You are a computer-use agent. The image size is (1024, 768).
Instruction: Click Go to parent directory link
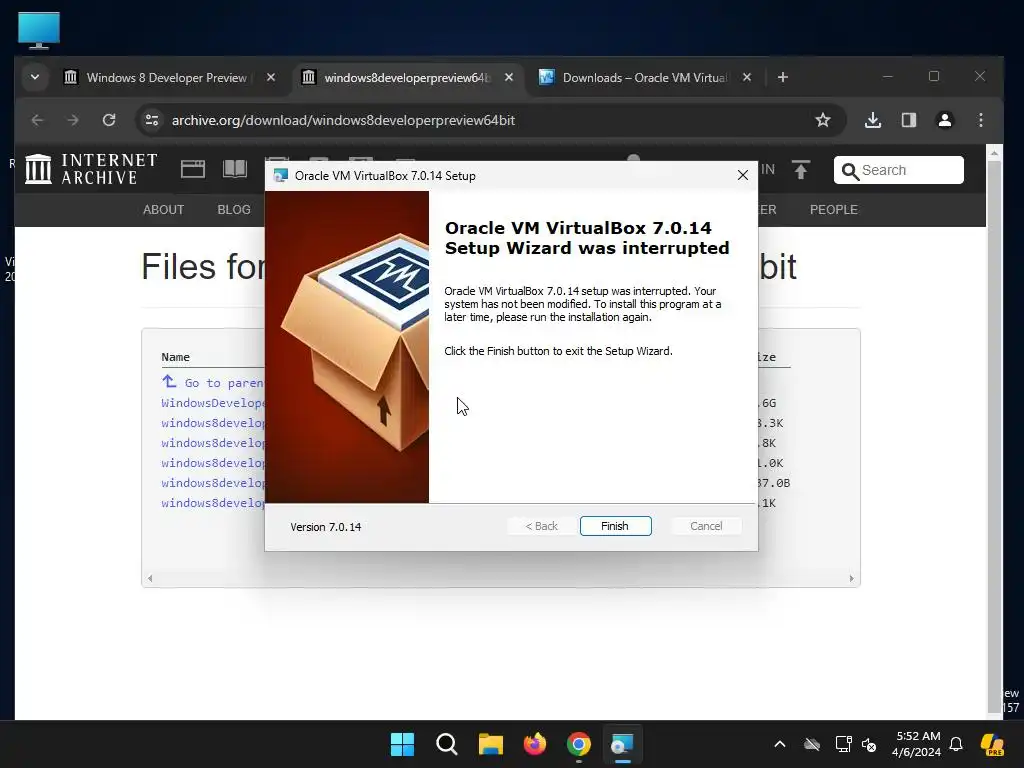213,383
